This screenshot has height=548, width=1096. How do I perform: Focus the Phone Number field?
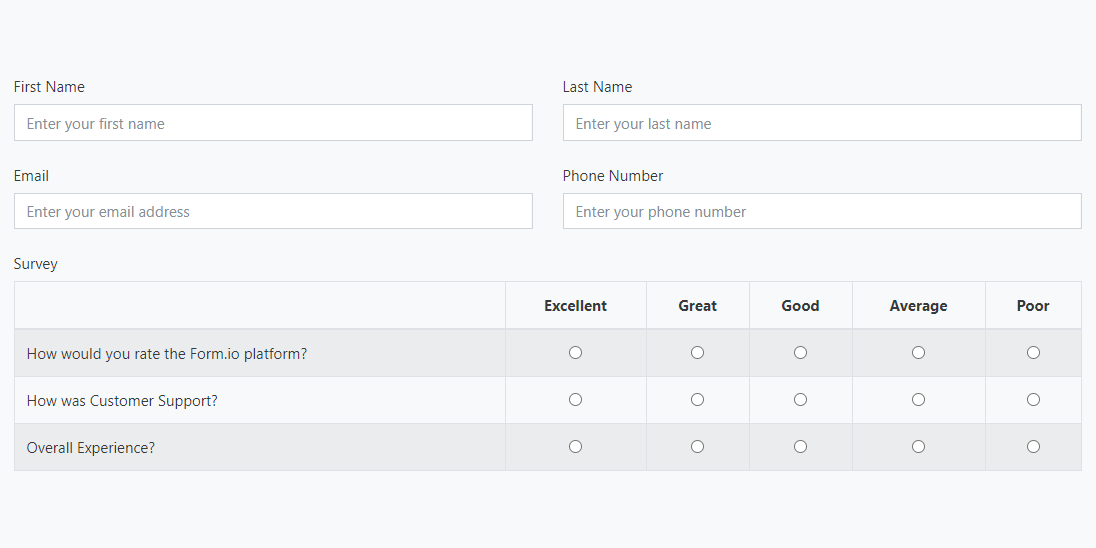[822, 211]
